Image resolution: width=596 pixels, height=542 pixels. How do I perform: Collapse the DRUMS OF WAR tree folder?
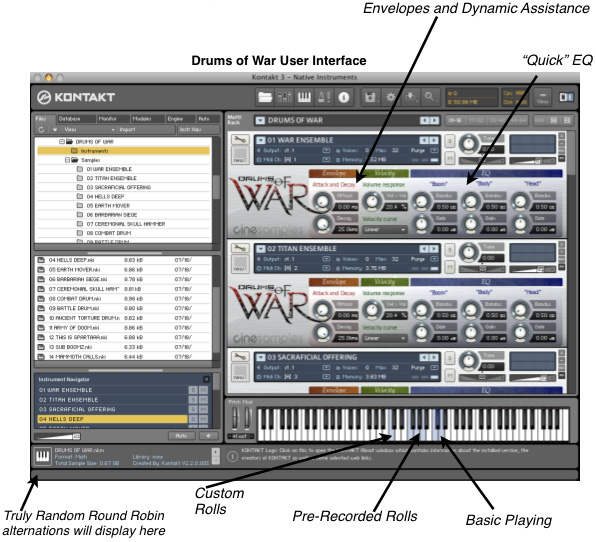click(62, 142)
